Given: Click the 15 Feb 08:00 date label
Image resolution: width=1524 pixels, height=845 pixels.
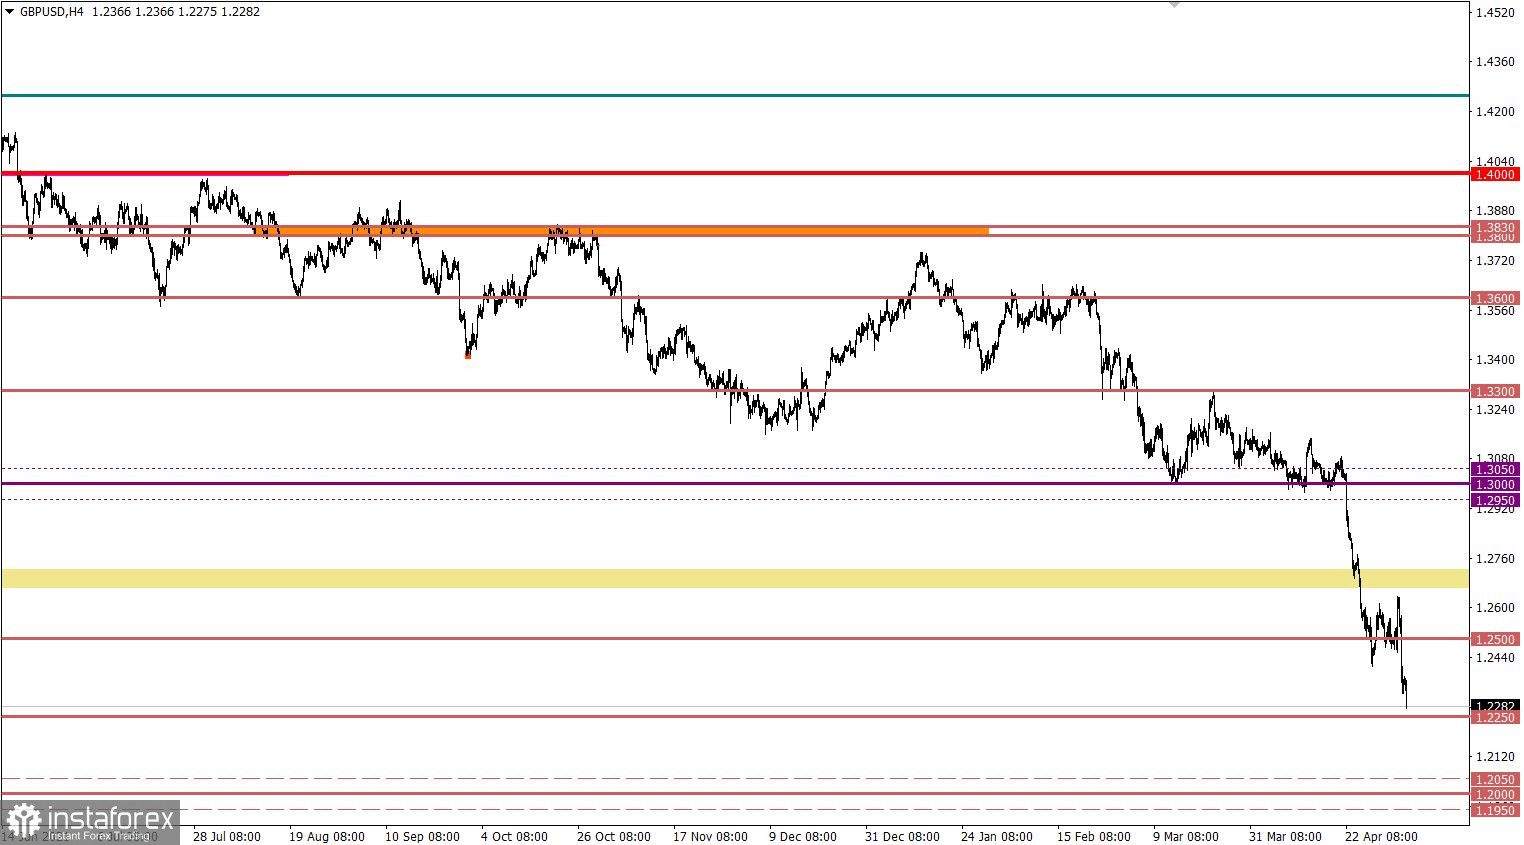Looking at the screenshot, I should point(1093,836).
